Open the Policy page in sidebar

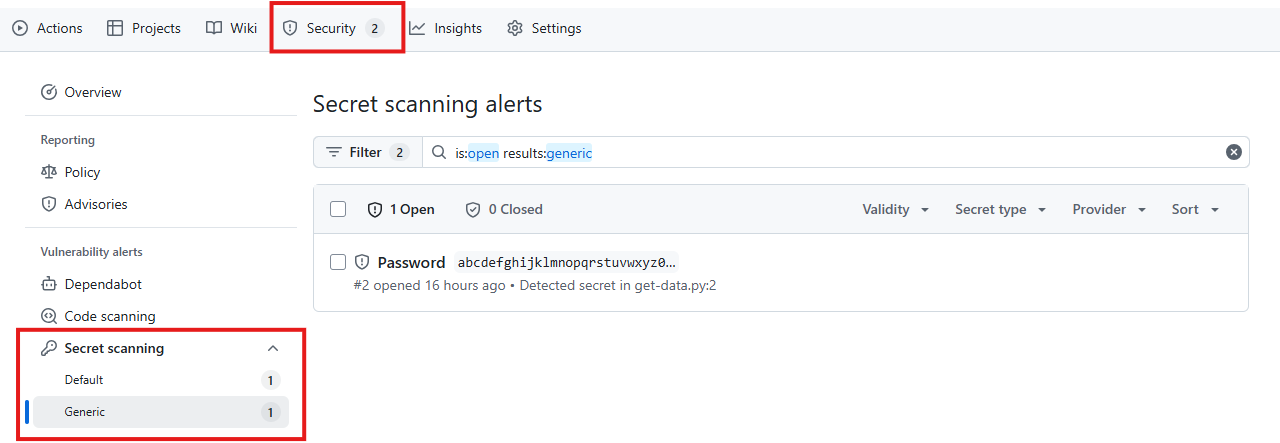pos(161,172)
